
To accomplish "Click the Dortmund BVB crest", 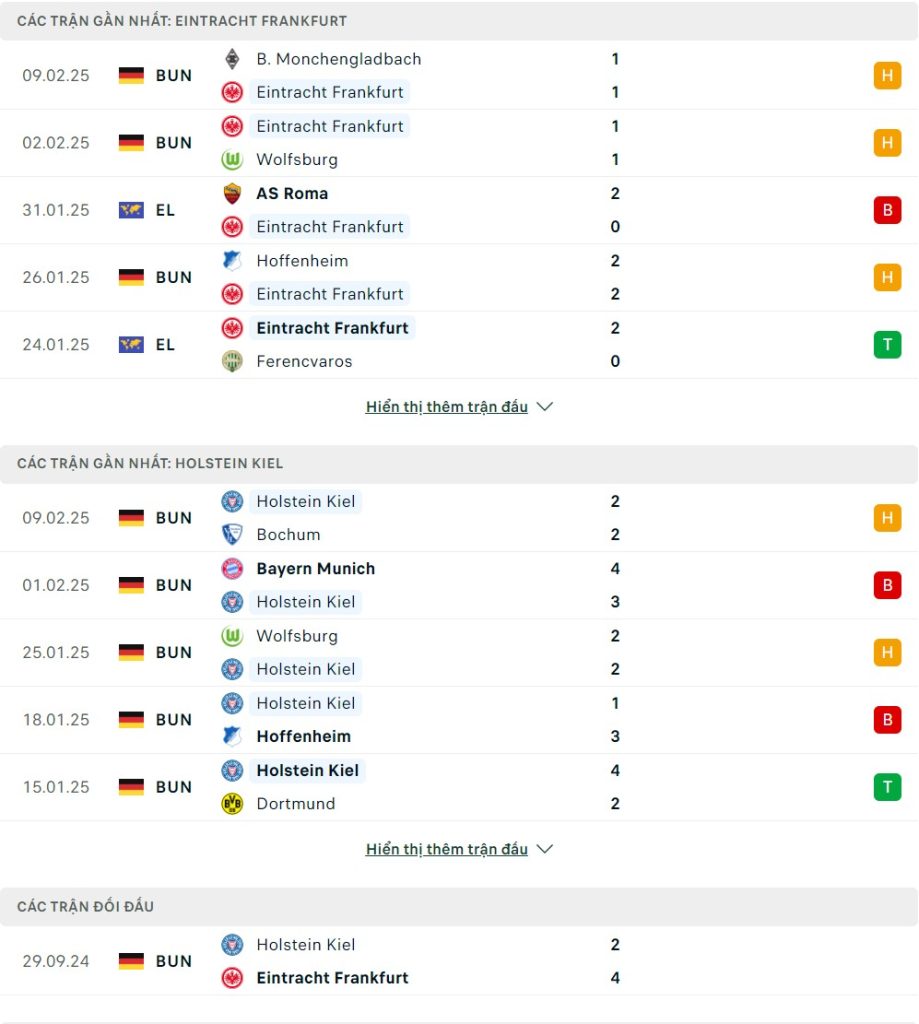I will click(232, 804).
